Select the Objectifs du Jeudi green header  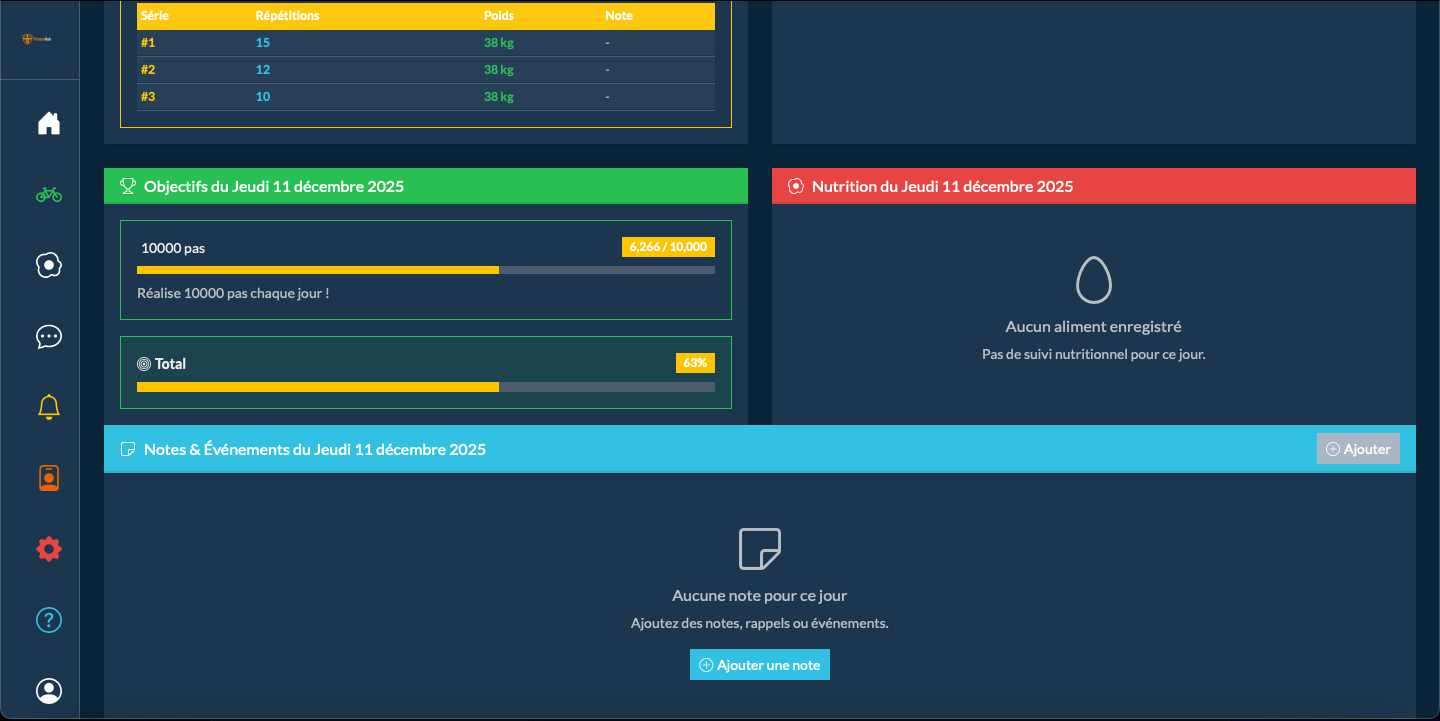click(426, 186)
